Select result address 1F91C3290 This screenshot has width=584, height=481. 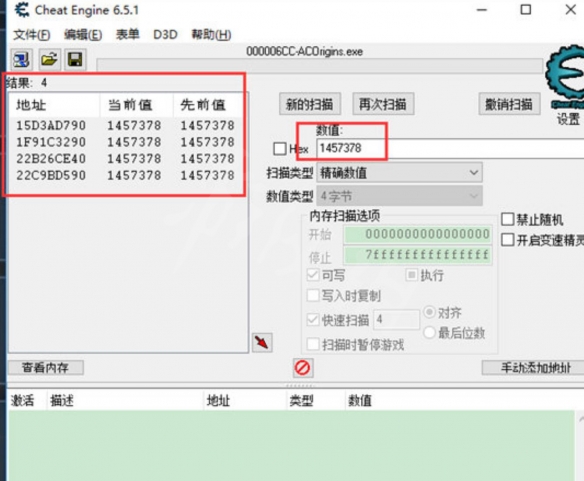point(51,142)
